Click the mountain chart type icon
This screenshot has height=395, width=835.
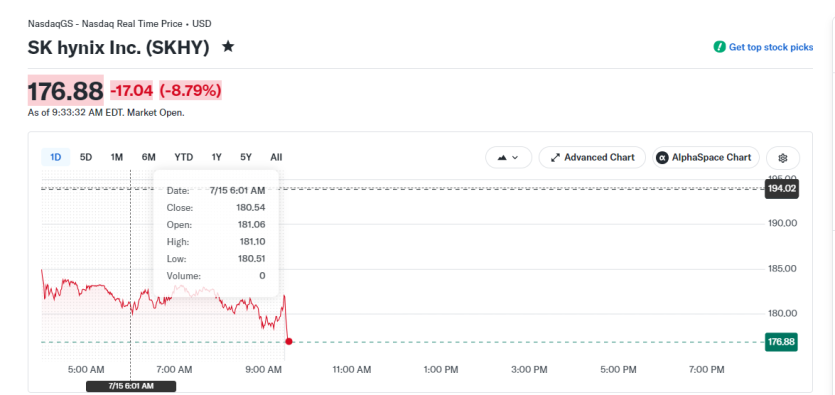(x=502, y=158)
